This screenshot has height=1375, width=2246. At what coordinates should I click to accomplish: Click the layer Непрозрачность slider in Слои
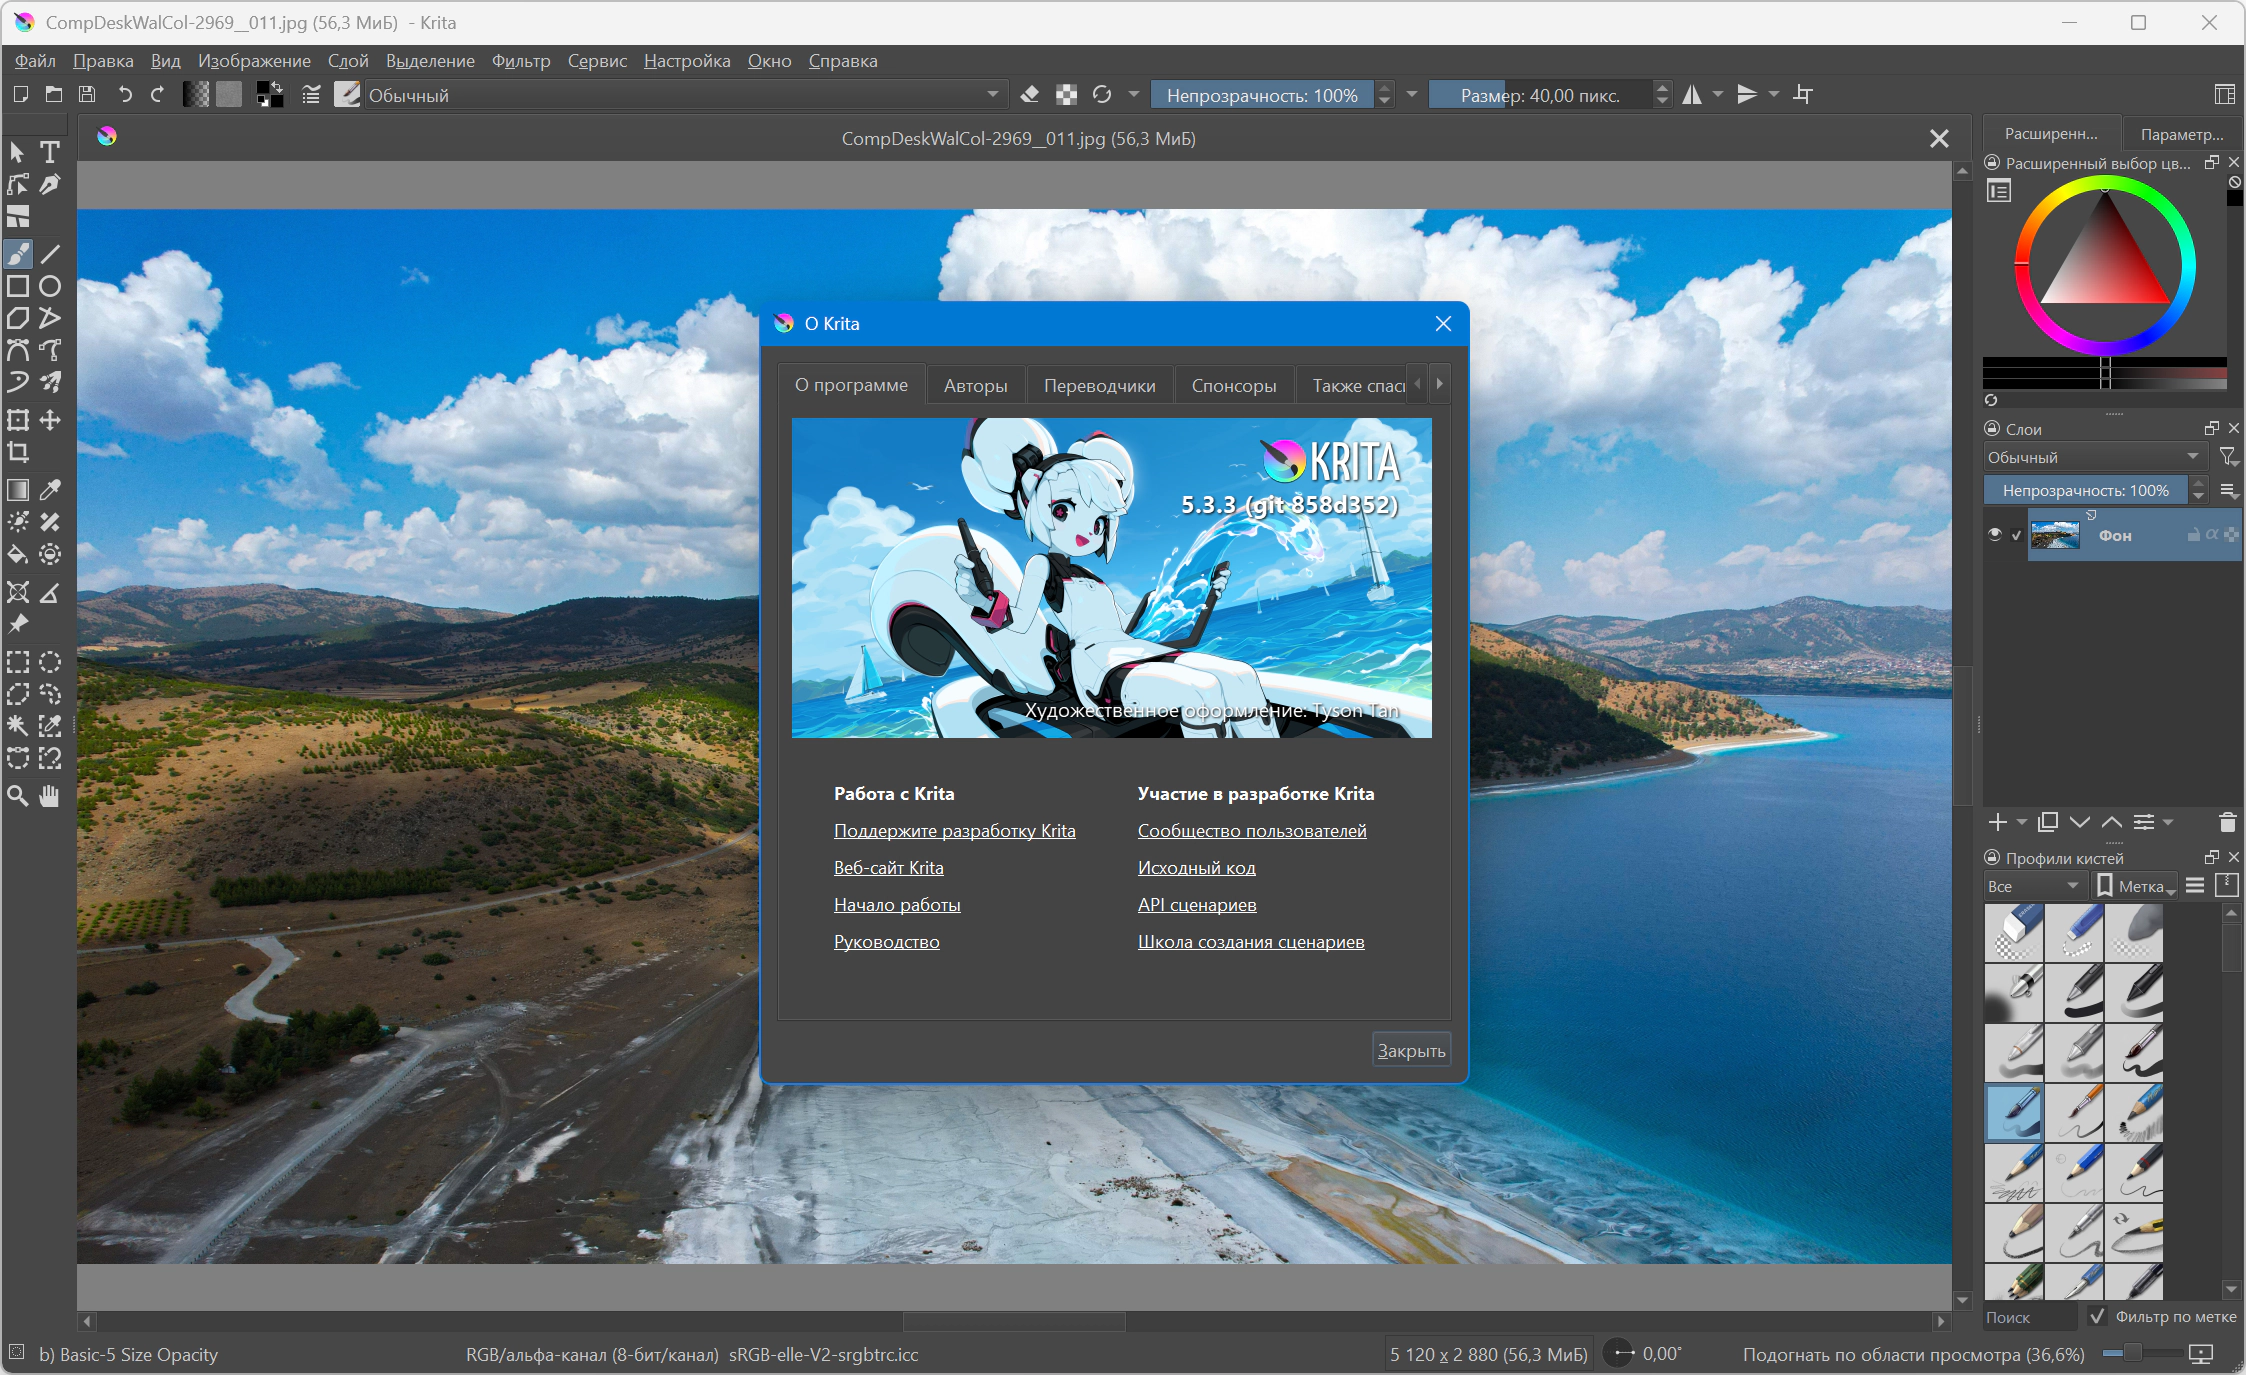pos(2086,490)
